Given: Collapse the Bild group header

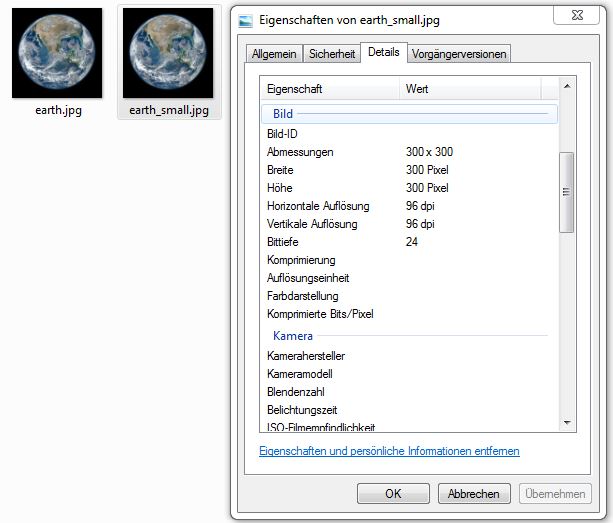Looking at the screenshot, I should 409,114.
